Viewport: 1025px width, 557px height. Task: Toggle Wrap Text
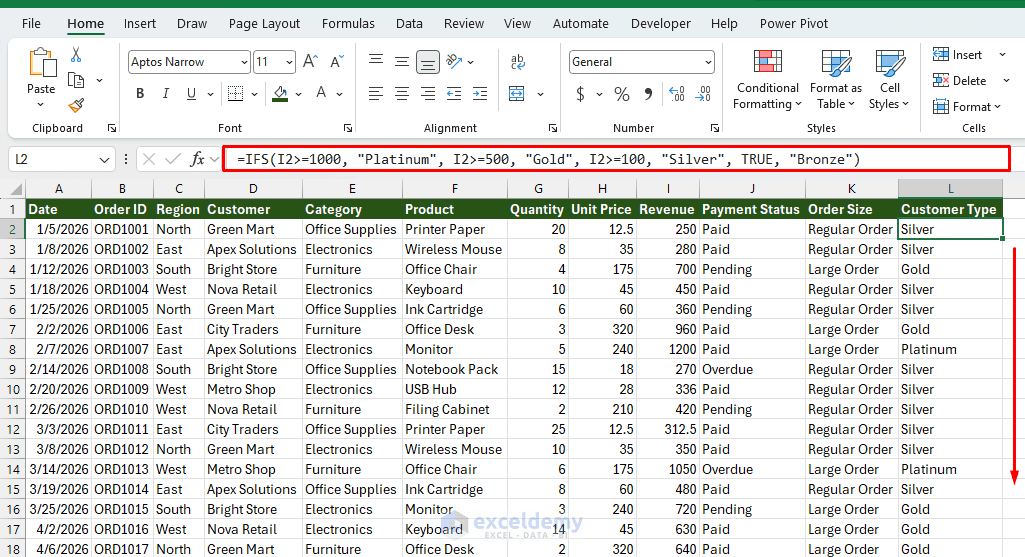coord(518,61)
